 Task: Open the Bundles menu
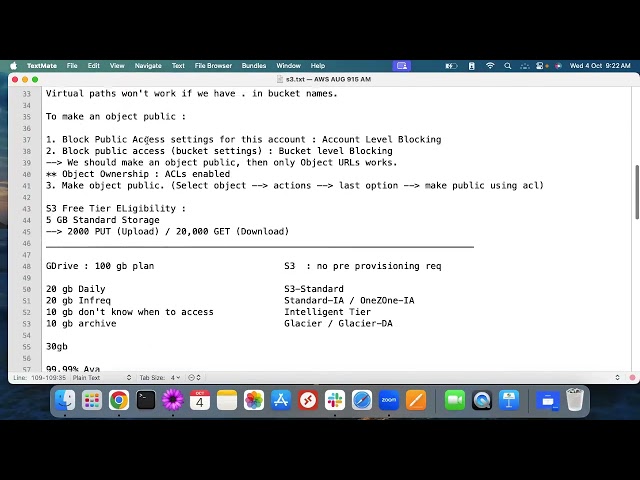(x=254, y=66)
